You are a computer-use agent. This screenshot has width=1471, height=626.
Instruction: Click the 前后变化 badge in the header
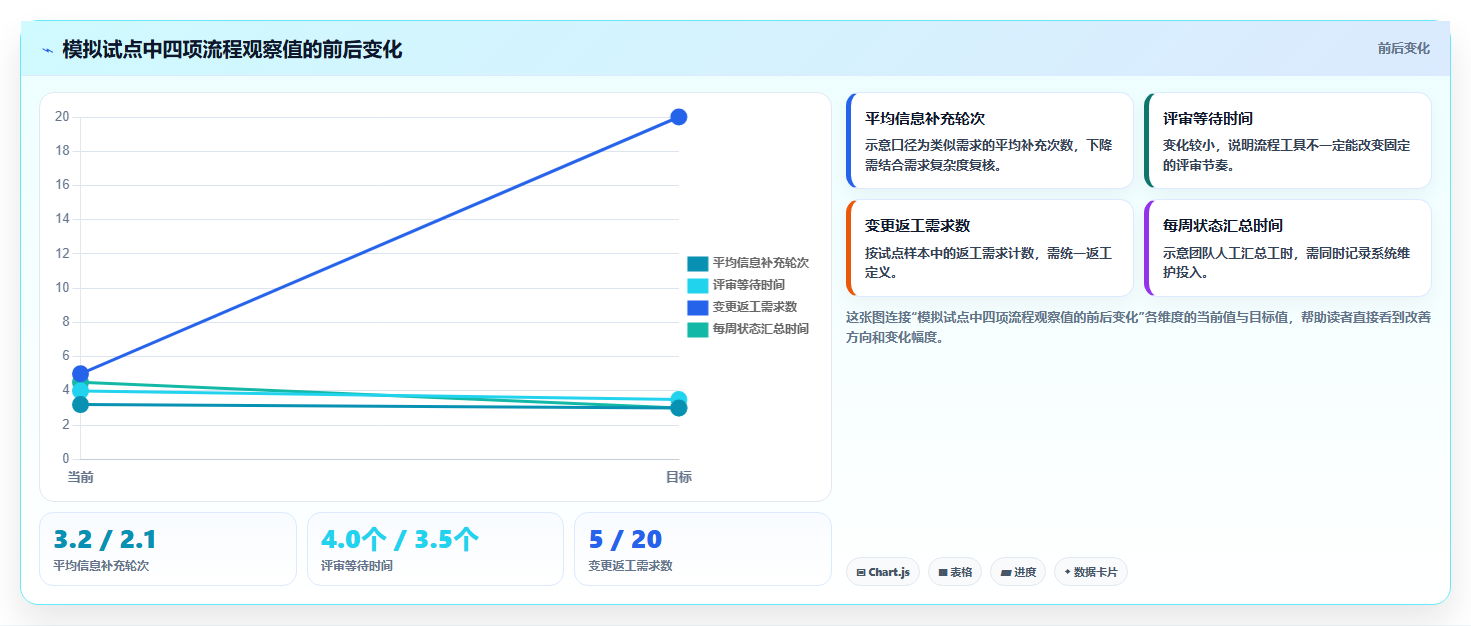coord(1403,48)
